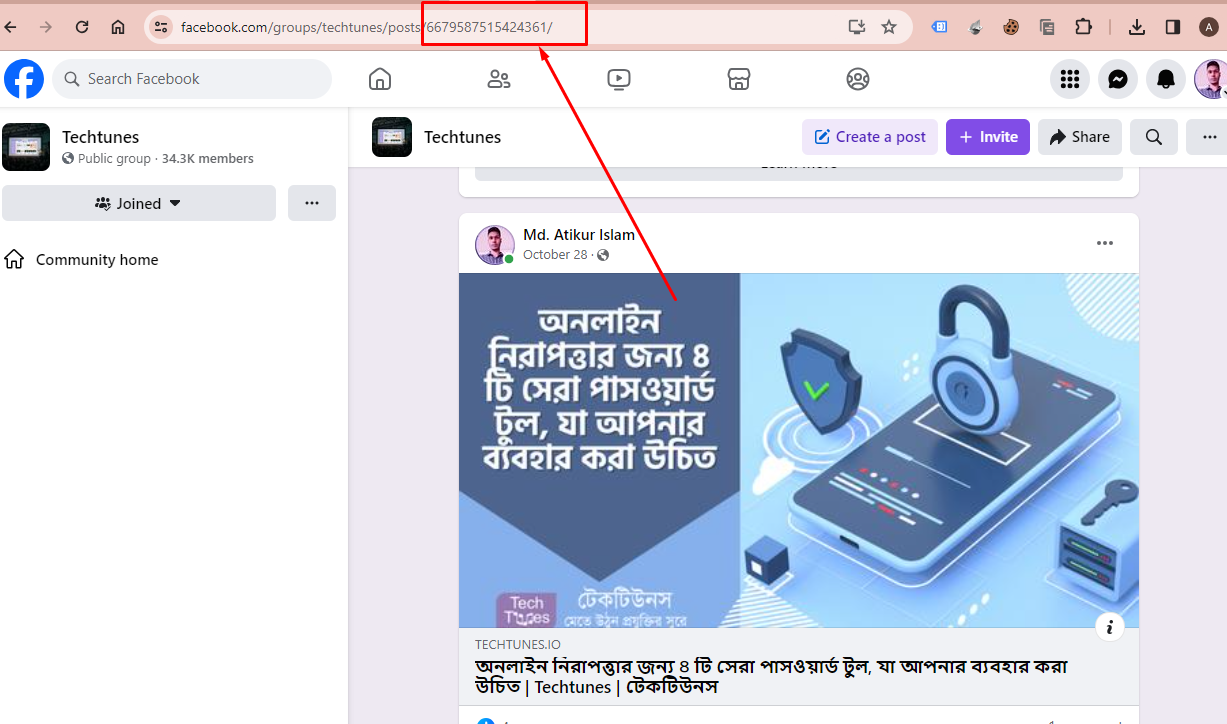The width and height of the screenshot is (1227, 724).
Task: Open the Facebook apps grid Menu
Action: pos(1069,79)
